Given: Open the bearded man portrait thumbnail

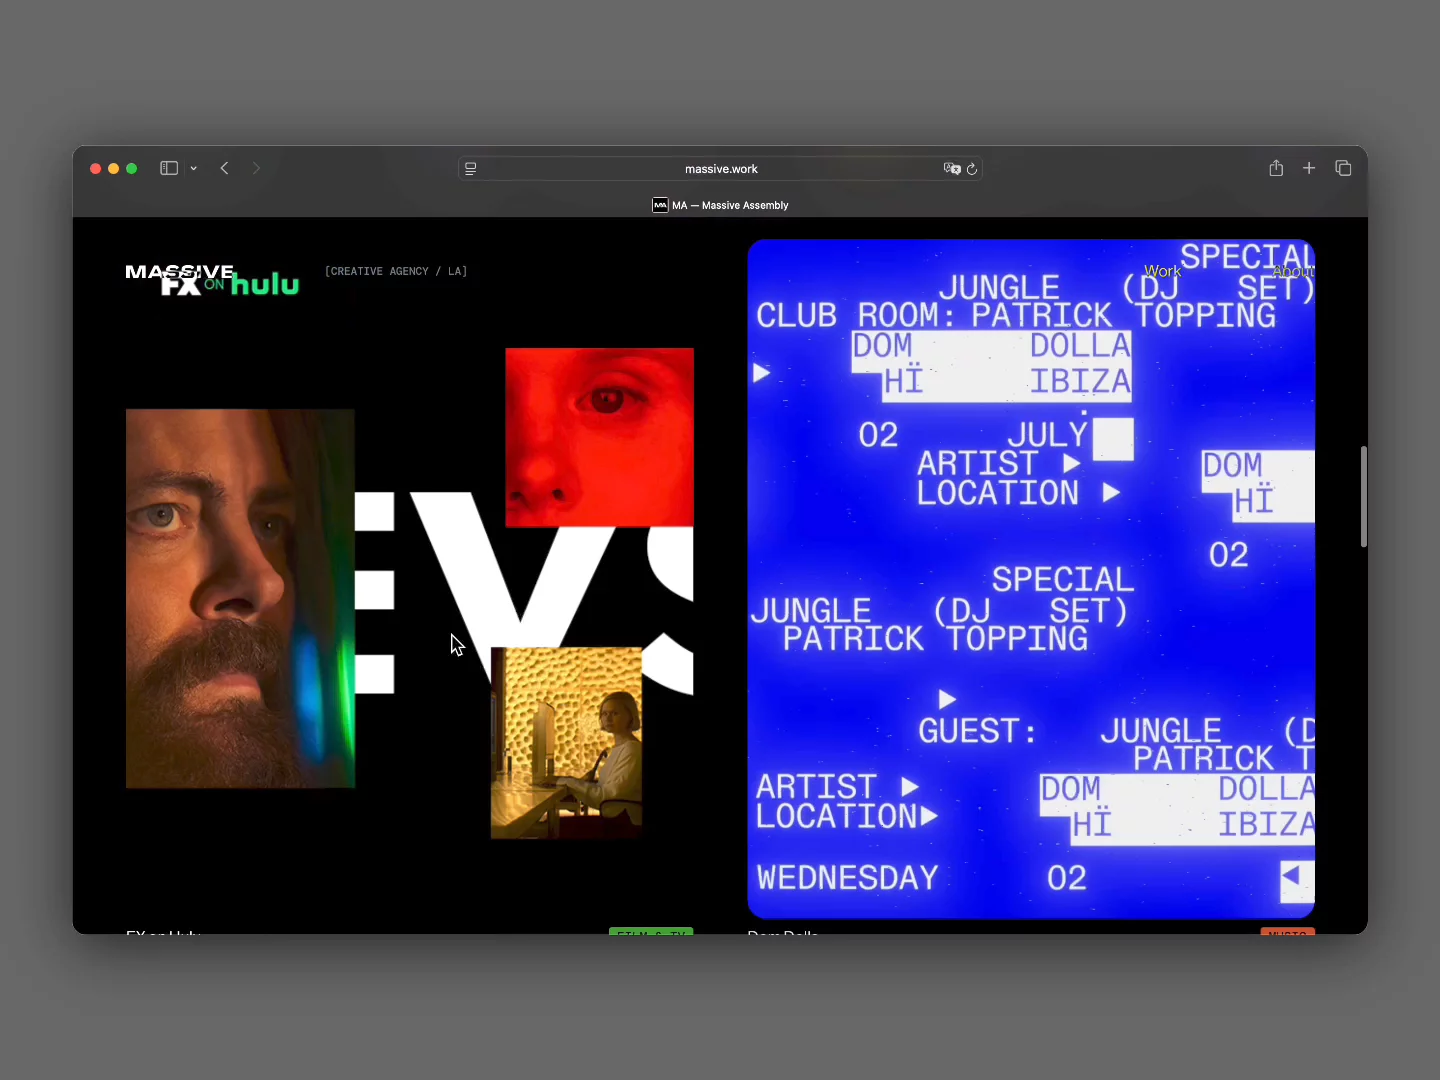Looking at the screenshot, I should [x=240, y=598].
